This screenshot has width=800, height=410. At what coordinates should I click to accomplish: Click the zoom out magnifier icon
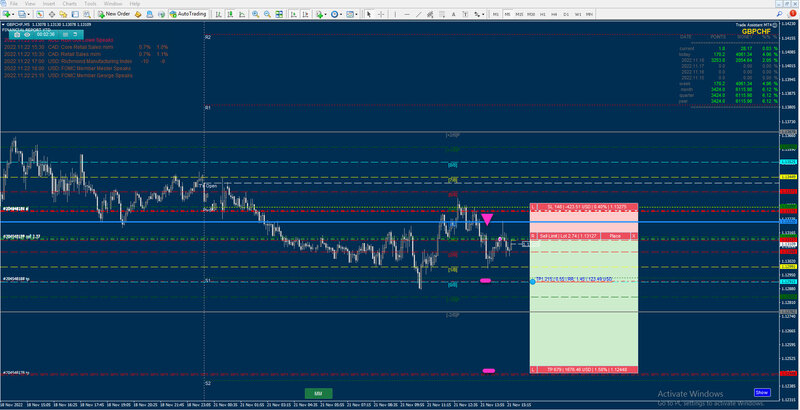tap(267, 14)
